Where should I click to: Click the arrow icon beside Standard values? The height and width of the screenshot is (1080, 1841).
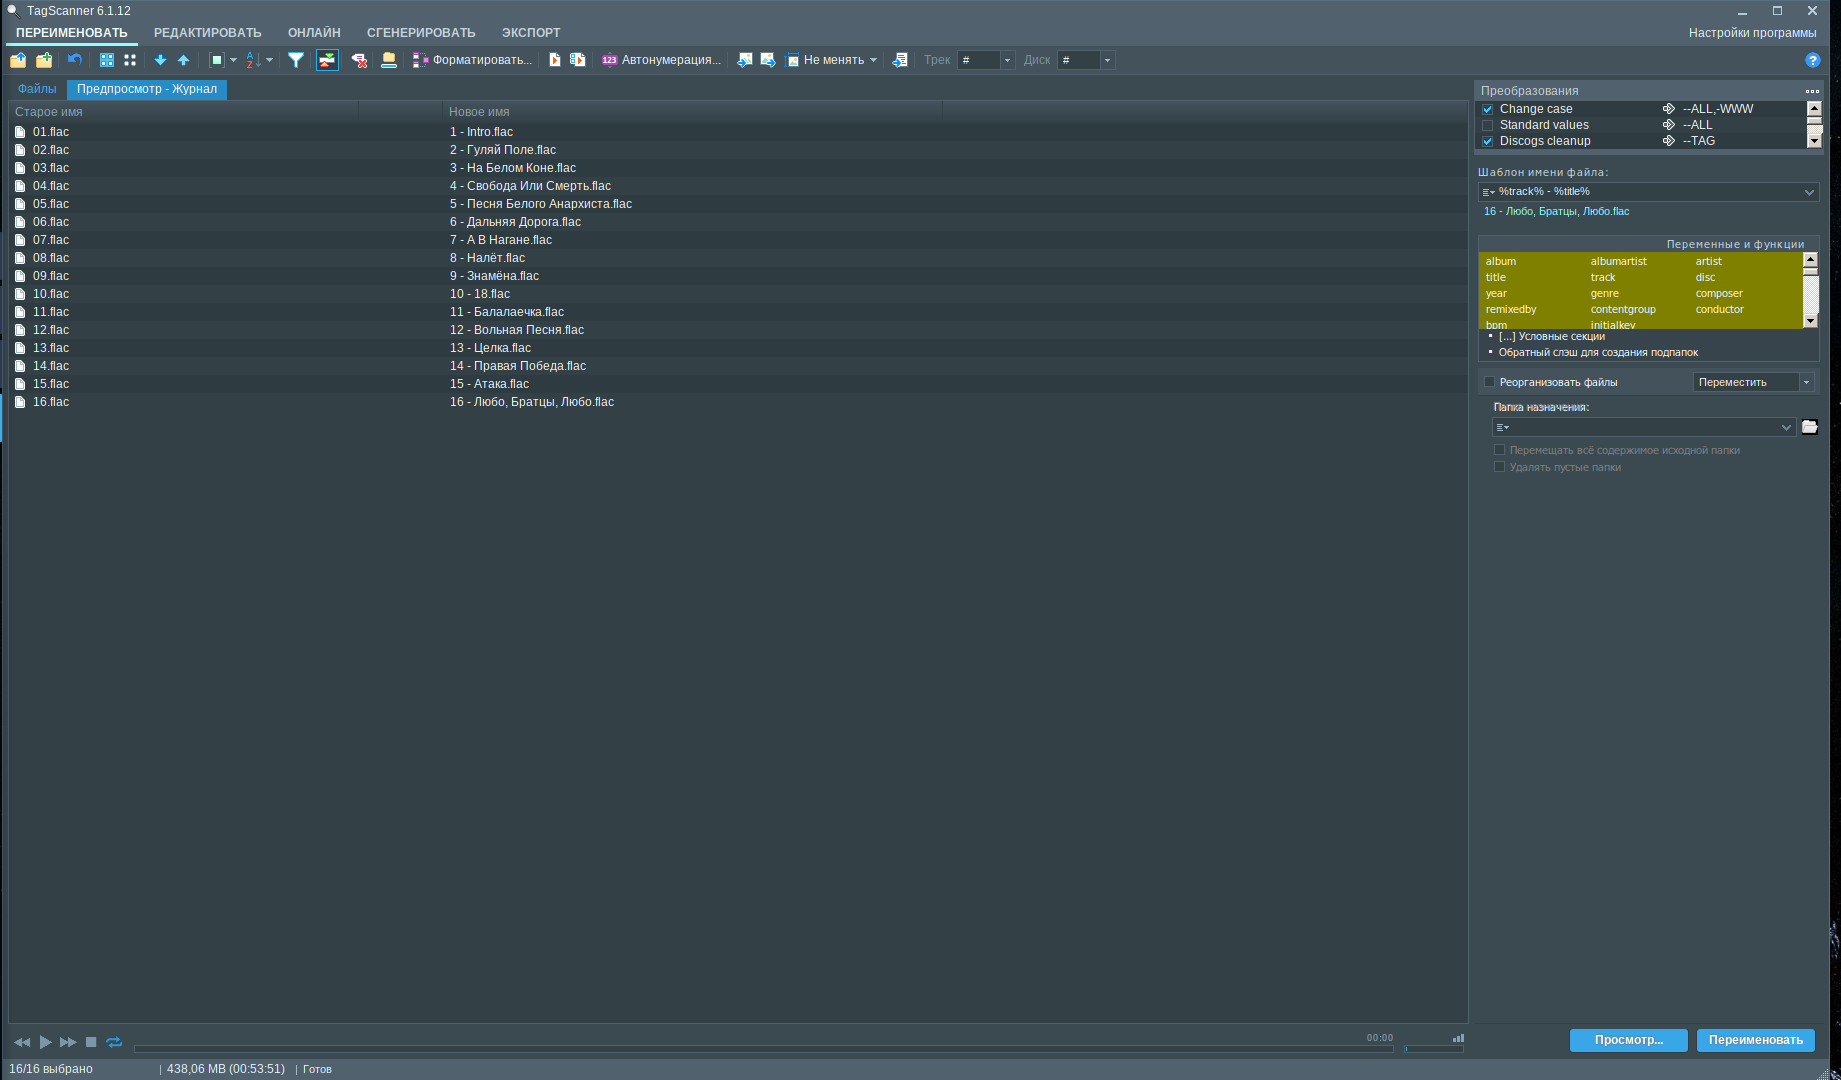[1668, 125]
